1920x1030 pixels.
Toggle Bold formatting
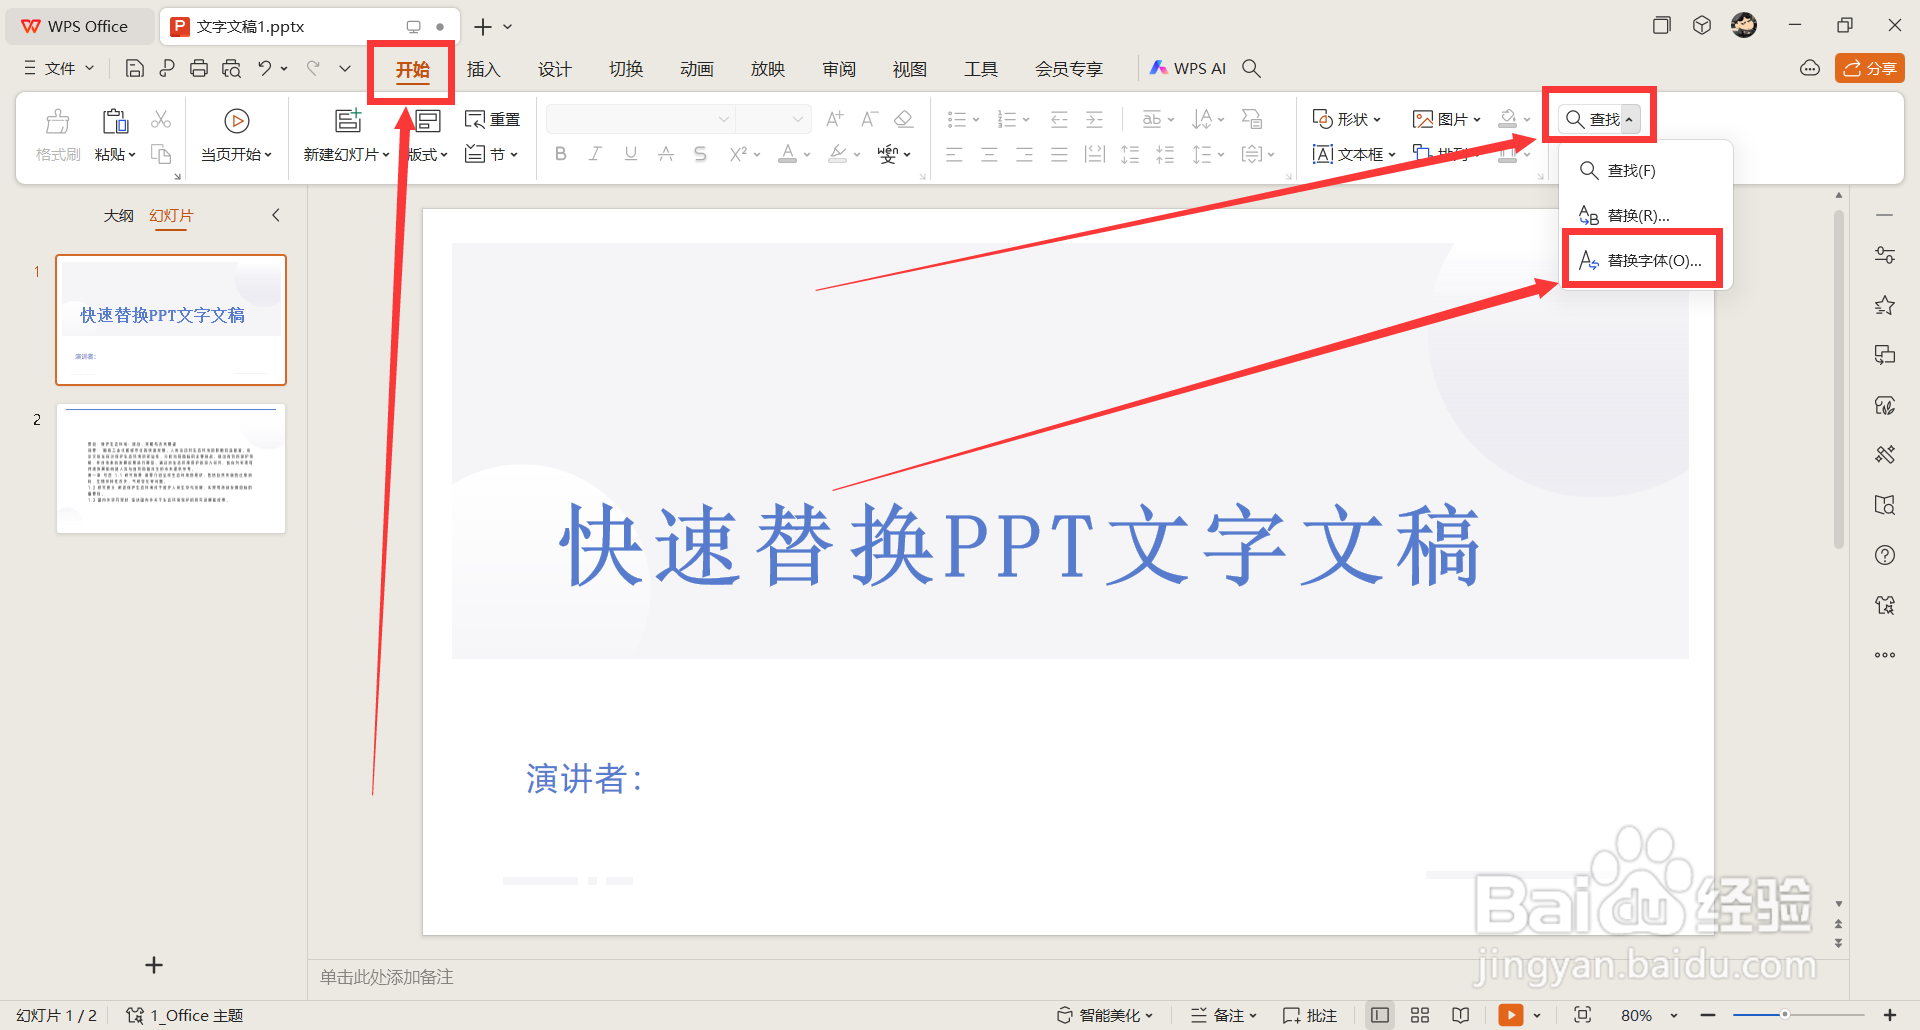[x=561, y=154]
